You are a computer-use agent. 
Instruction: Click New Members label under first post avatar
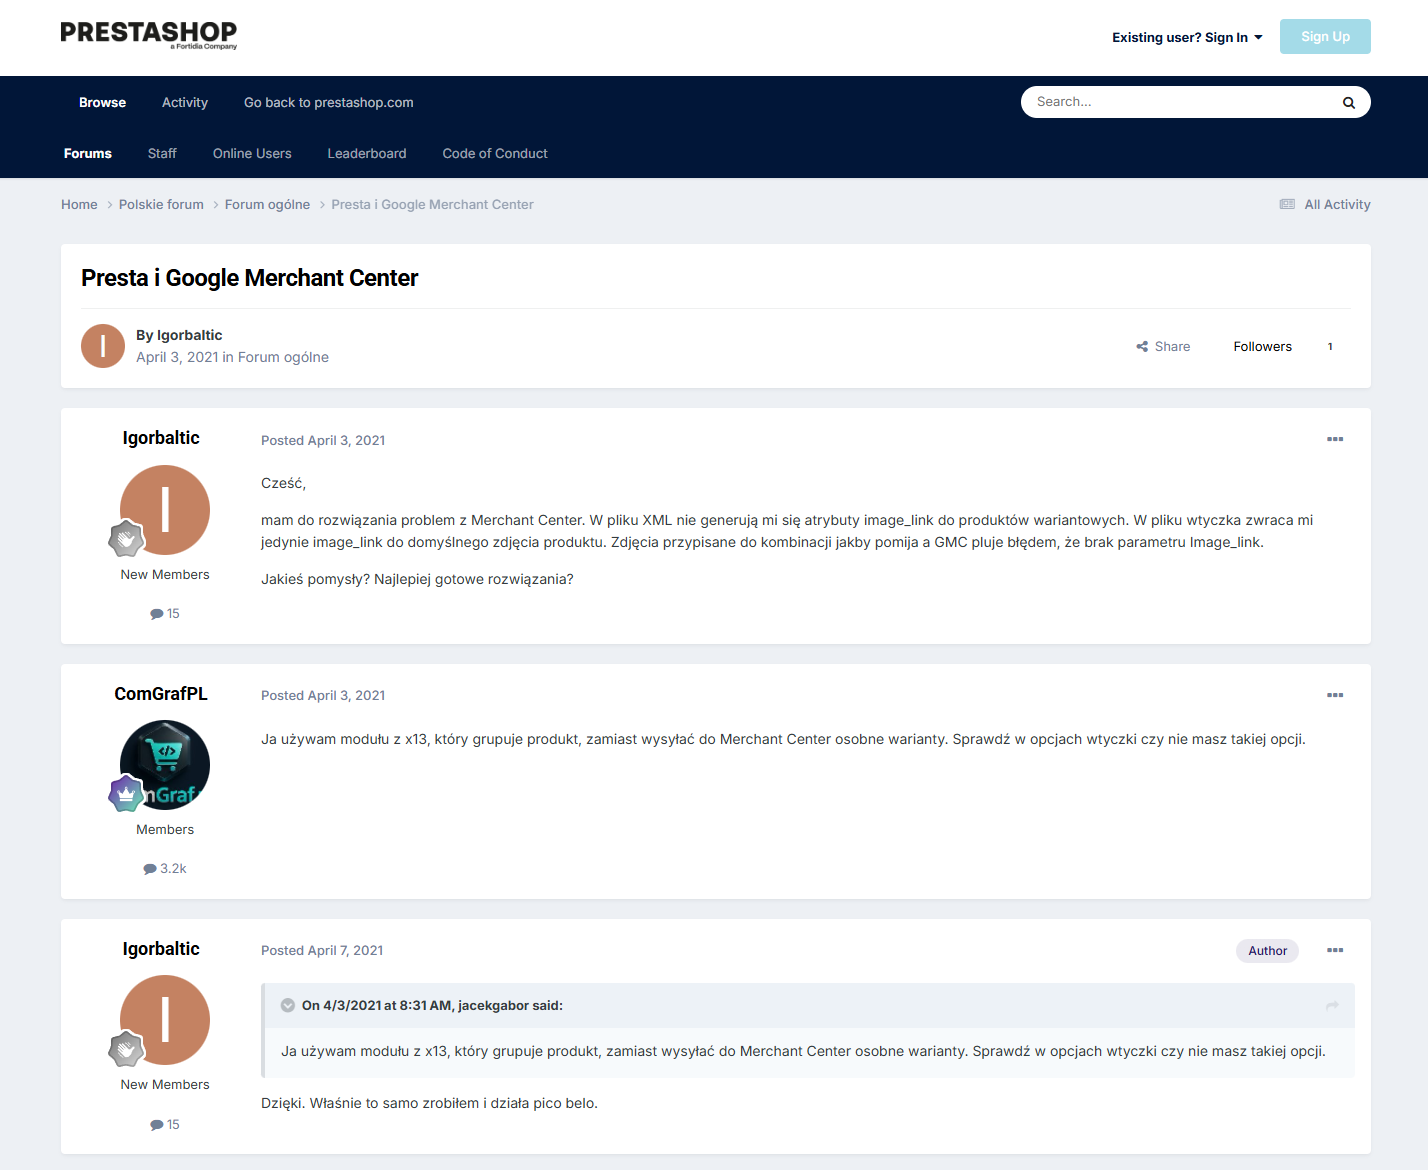click(165, 575)
